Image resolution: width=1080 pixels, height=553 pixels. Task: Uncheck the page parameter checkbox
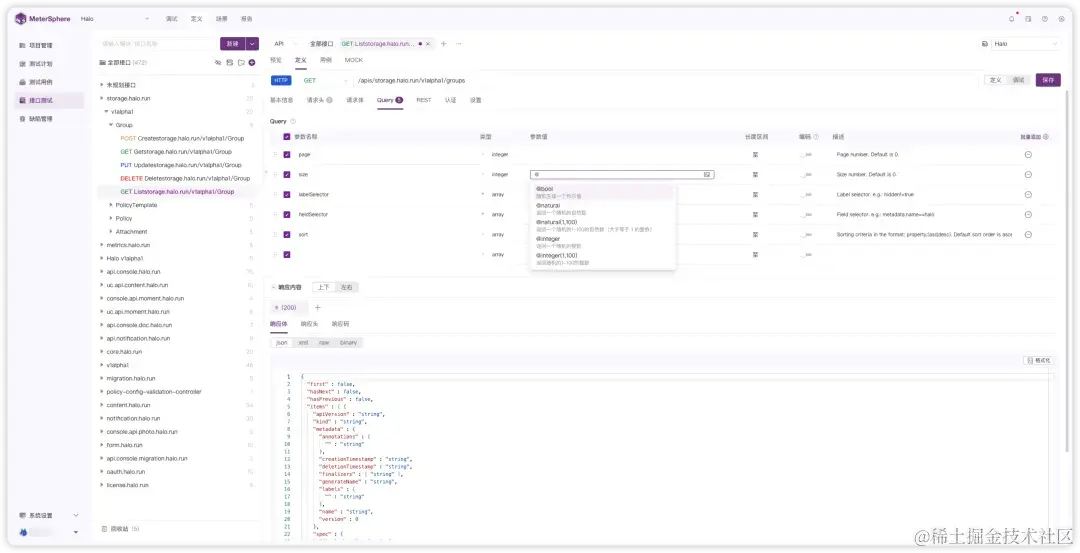pyautogui.click(x=287, y=154)
